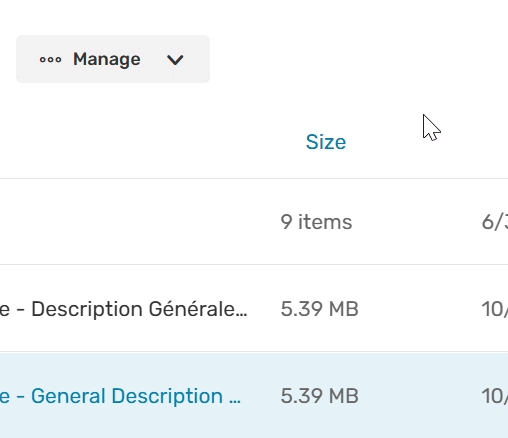508x438 pixels.
Task: Open the highlighted General Description … link
Action: 120,396
